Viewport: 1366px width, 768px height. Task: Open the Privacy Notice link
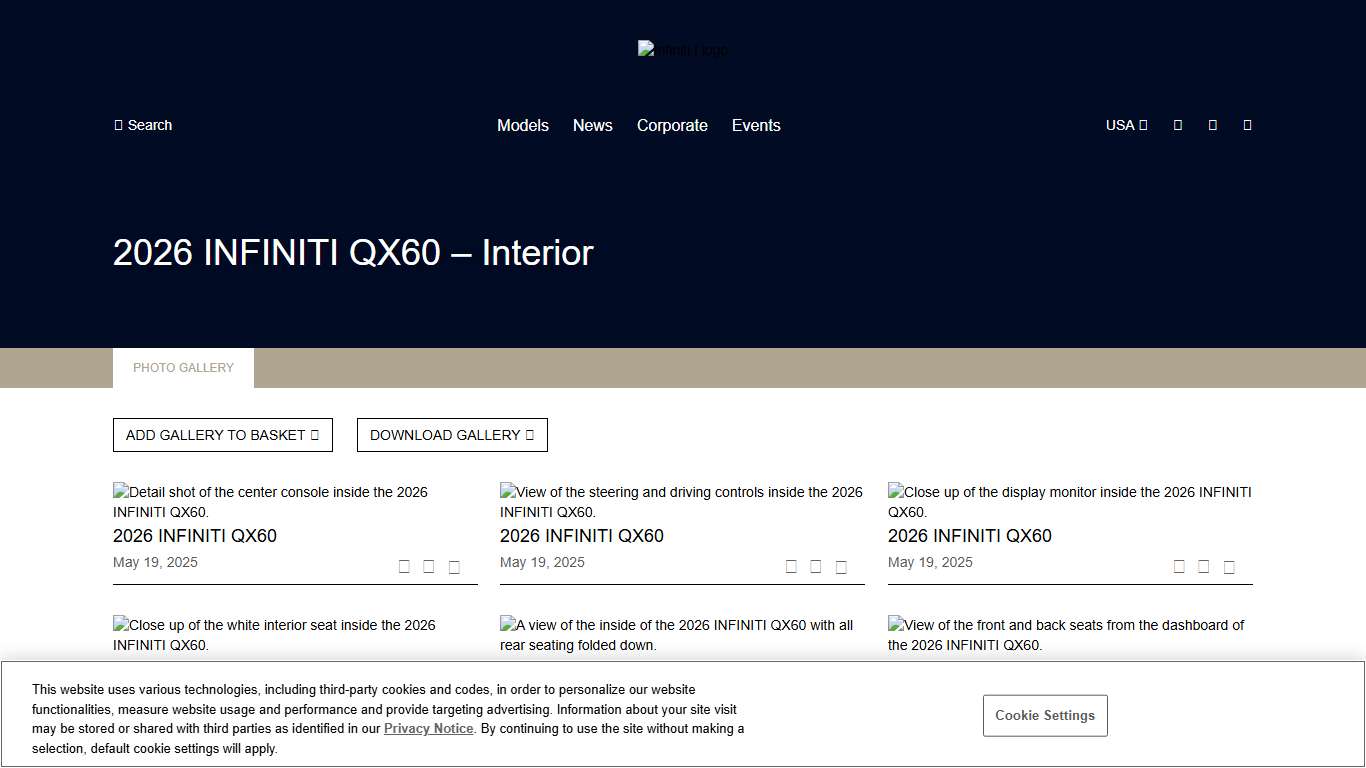pos(428,729)
